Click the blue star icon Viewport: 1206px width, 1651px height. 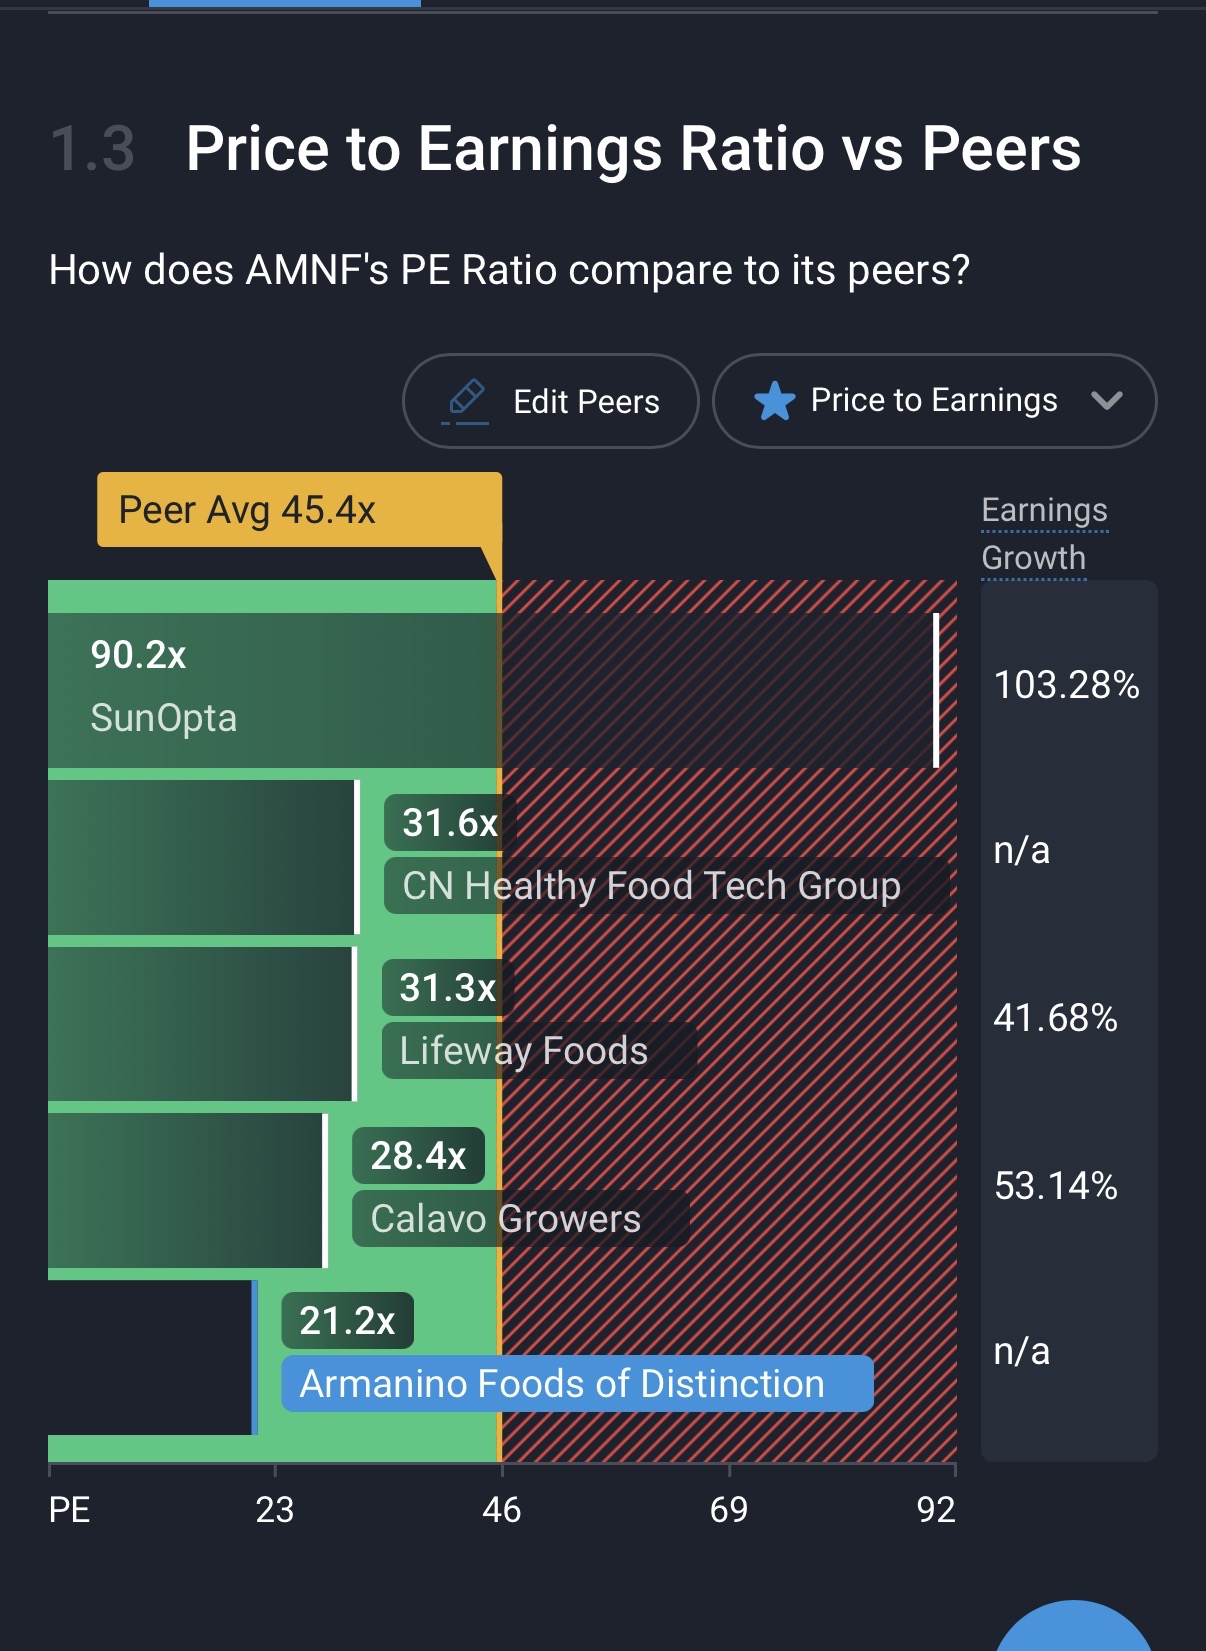click(x=774, y=402)
